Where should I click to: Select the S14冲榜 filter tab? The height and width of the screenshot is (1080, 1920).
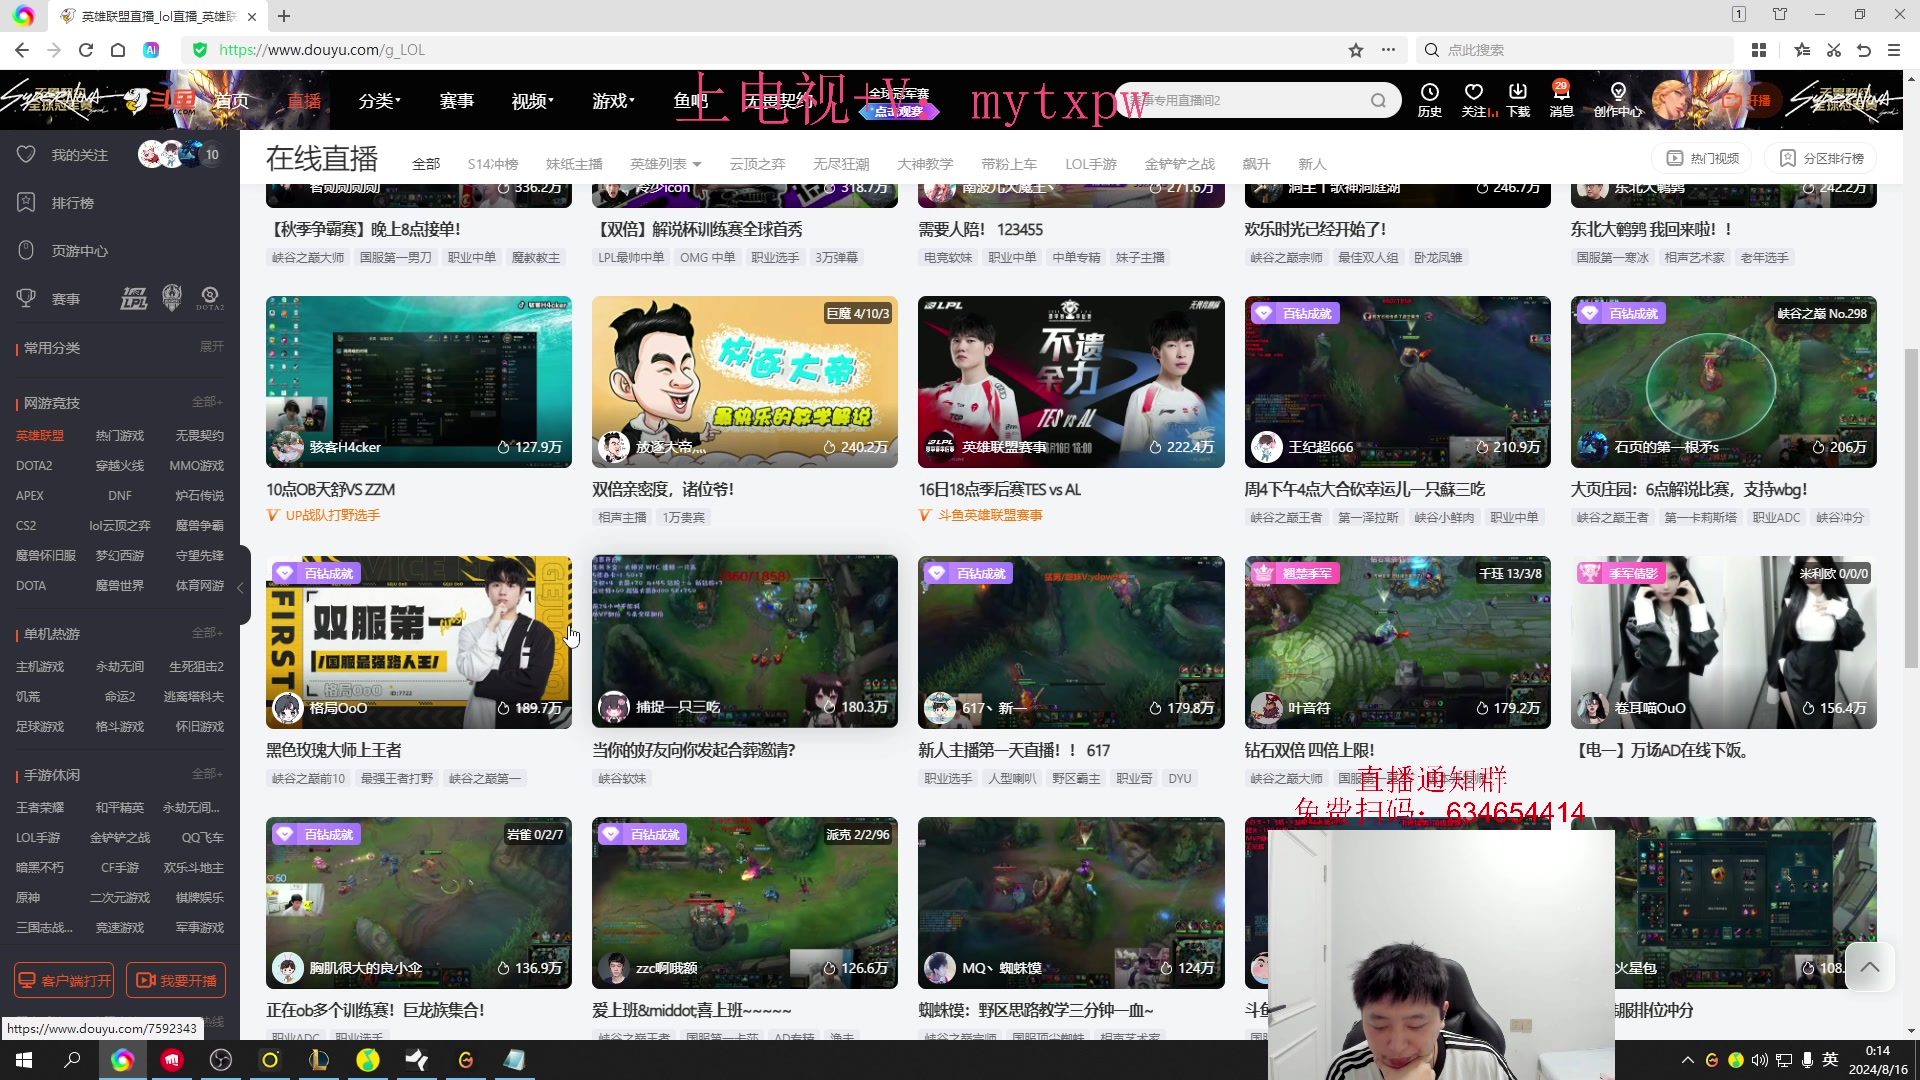click(493, 164)
